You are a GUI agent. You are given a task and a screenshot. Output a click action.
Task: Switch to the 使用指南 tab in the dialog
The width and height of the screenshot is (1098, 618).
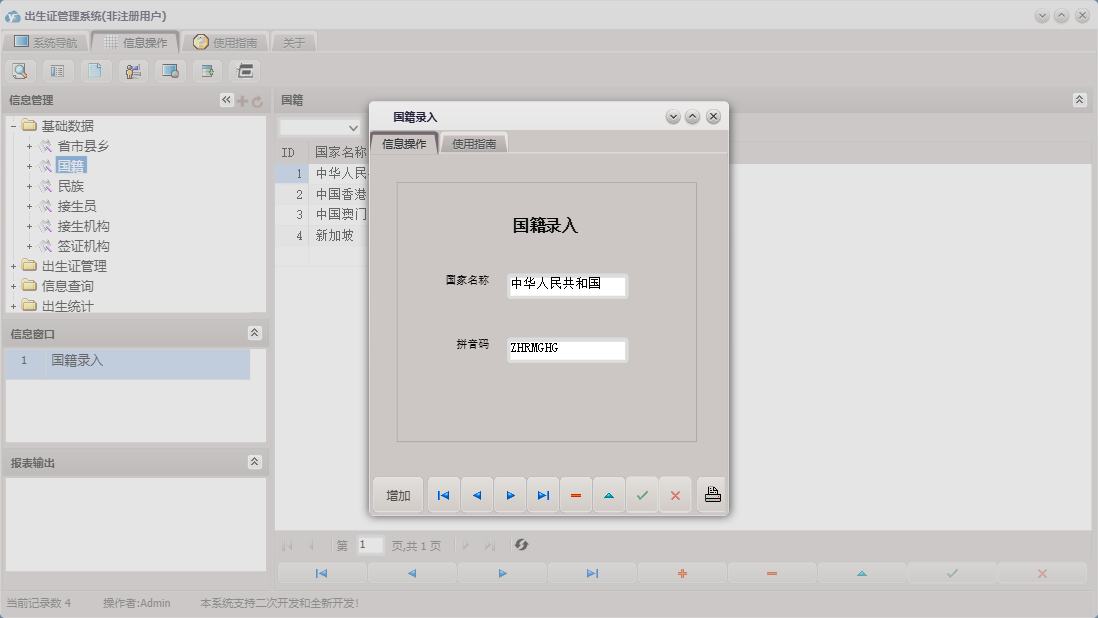[x=476, y=142]
